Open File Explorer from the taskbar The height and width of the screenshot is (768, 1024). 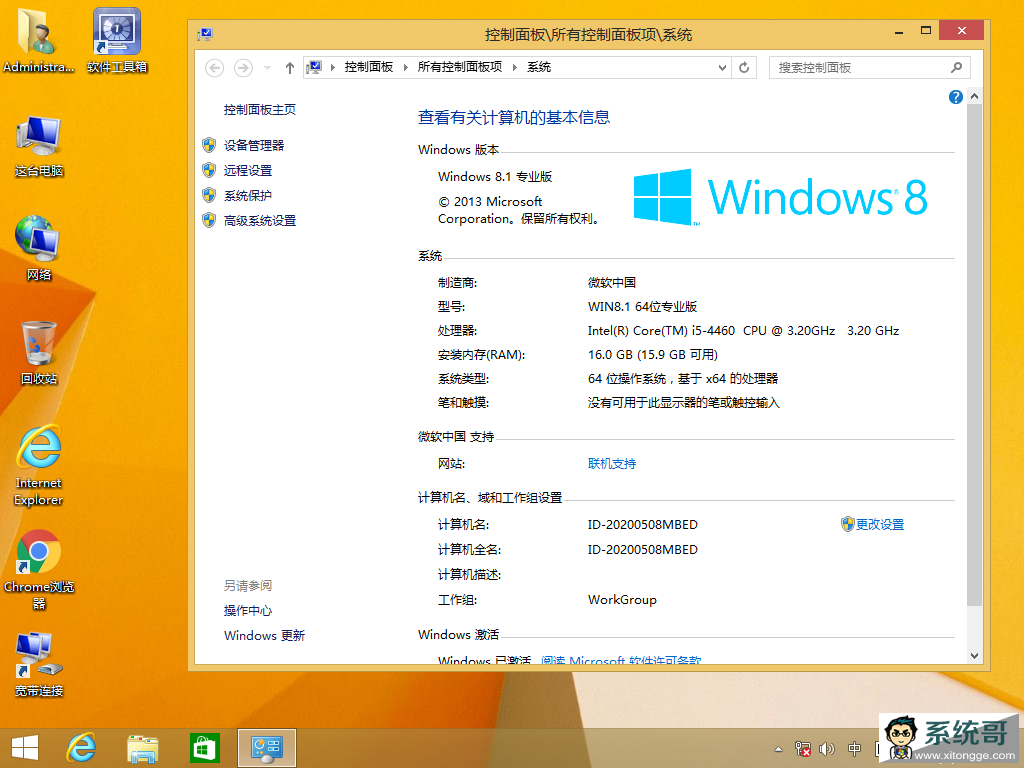(142, 748)
